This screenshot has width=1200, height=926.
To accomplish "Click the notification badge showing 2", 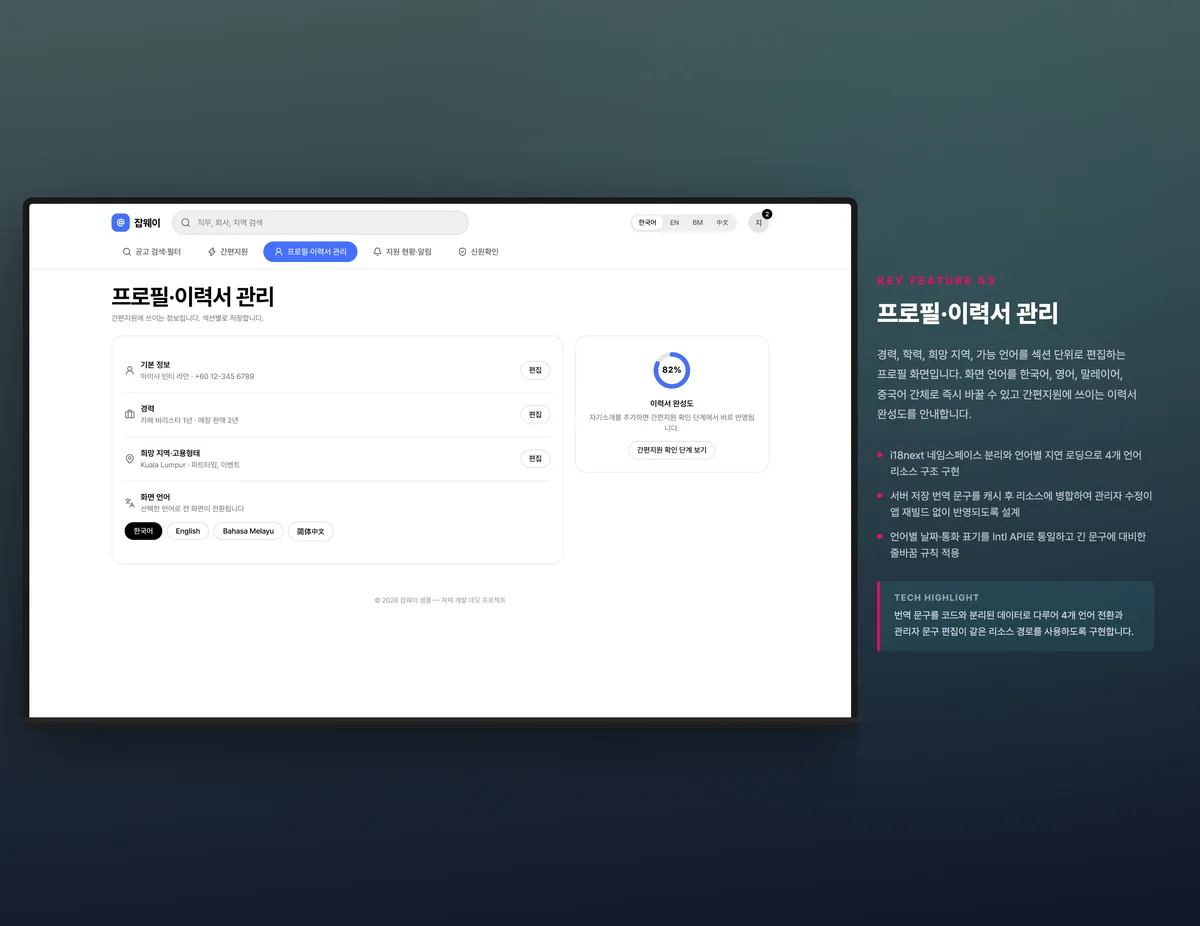I will tap(767, 214).
